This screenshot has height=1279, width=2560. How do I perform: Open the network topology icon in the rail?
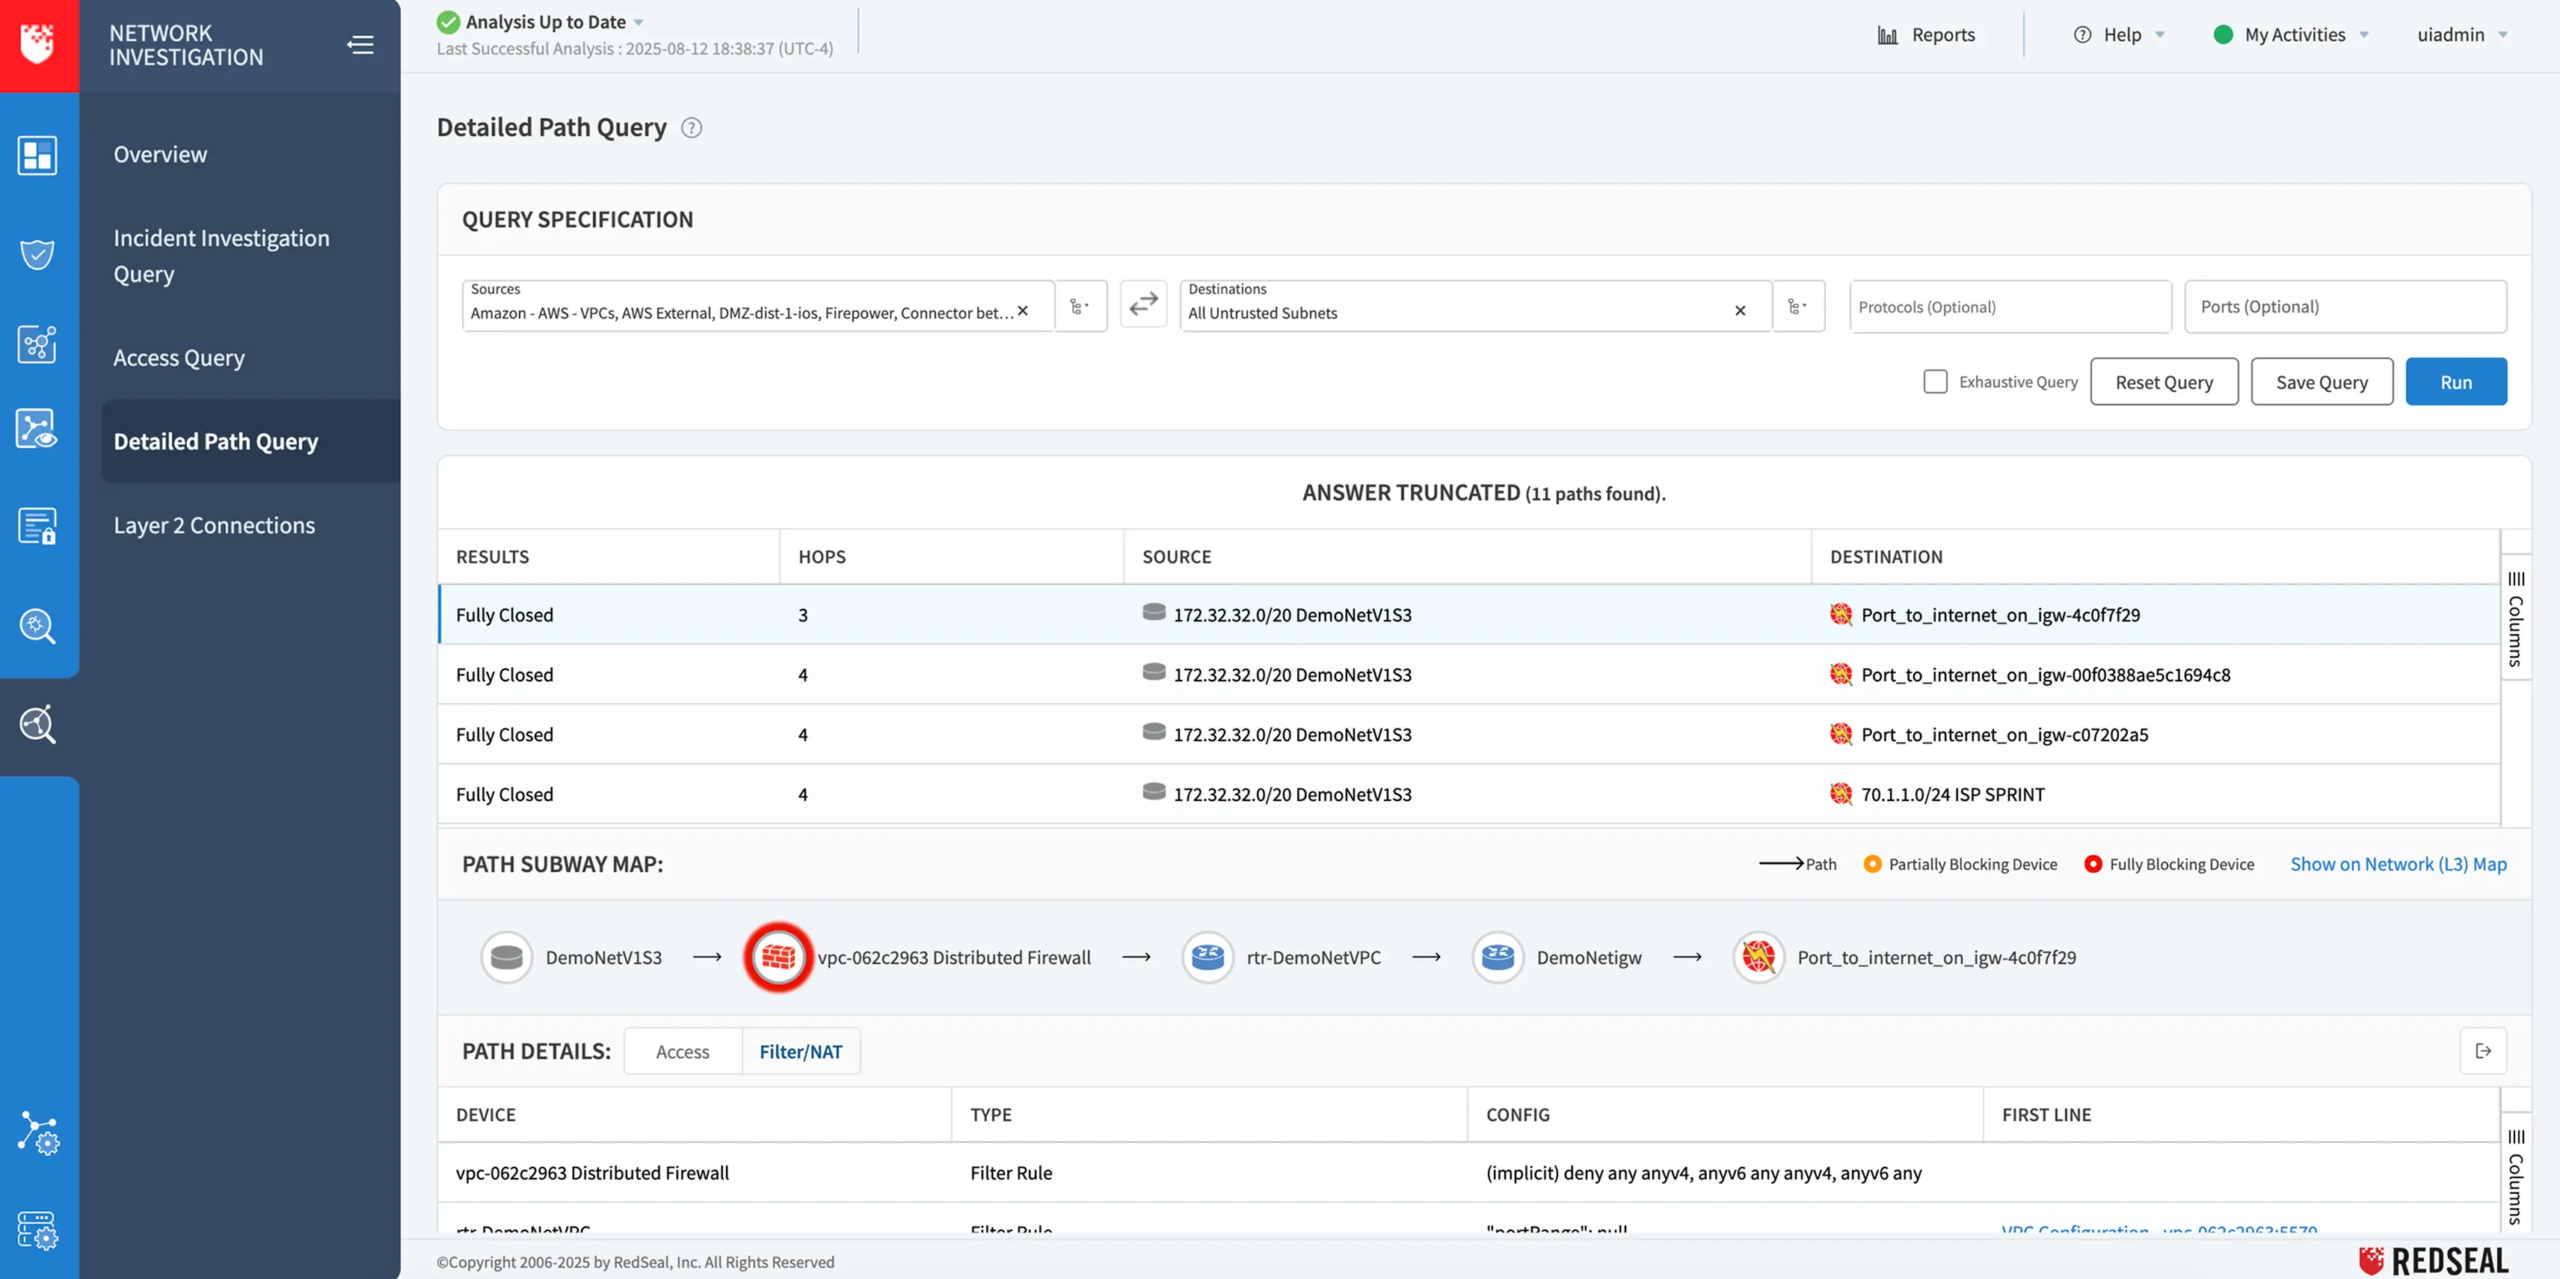tap(38, 345)
